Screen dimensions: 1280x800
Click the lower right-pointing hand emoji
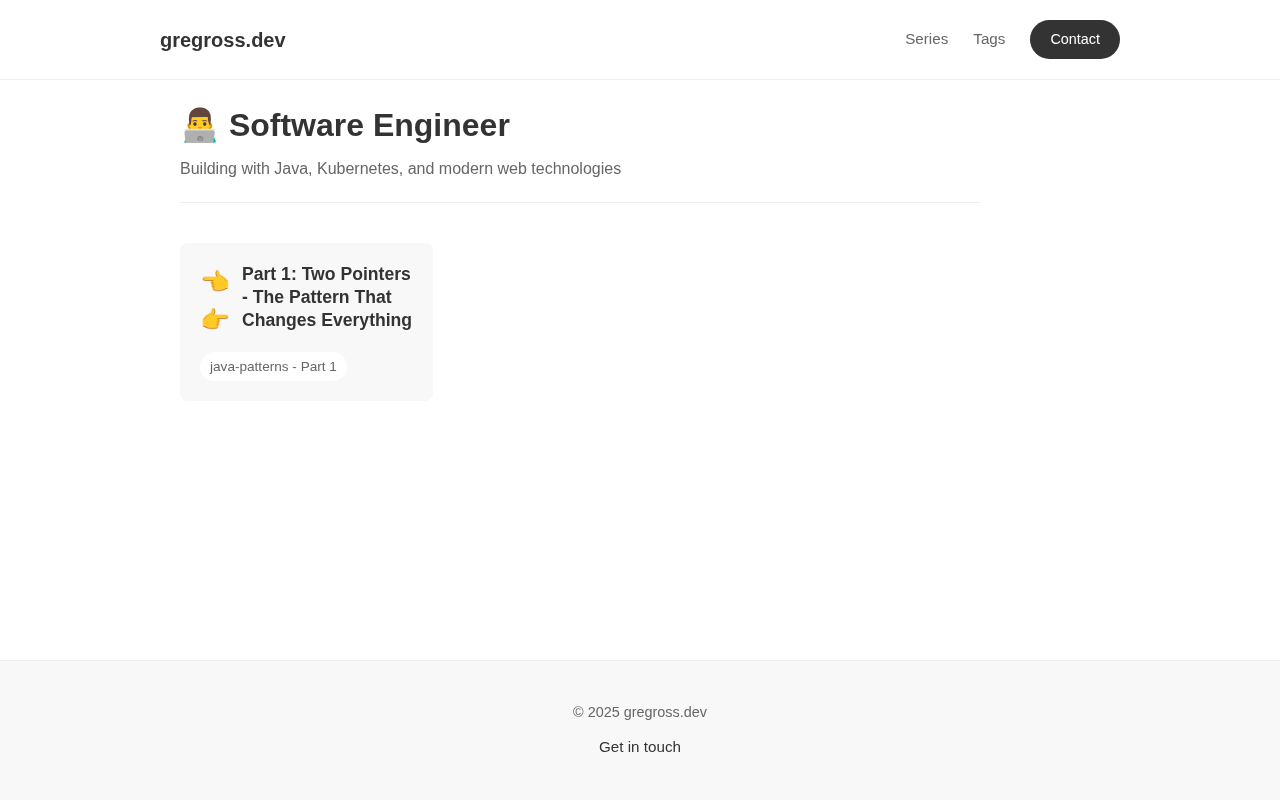(x=215, y=319)
